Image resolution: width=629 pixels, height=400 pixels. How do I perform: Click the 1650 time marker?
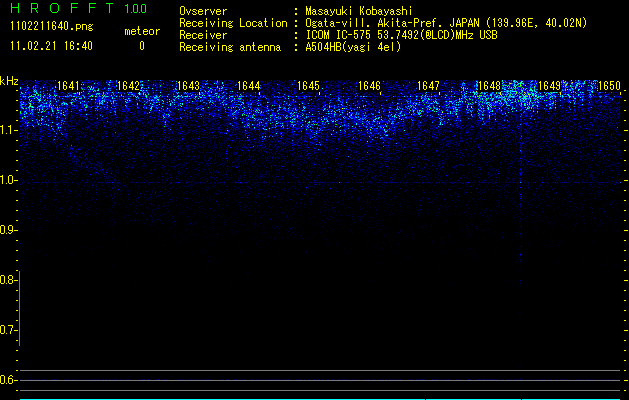pos(609,86)
